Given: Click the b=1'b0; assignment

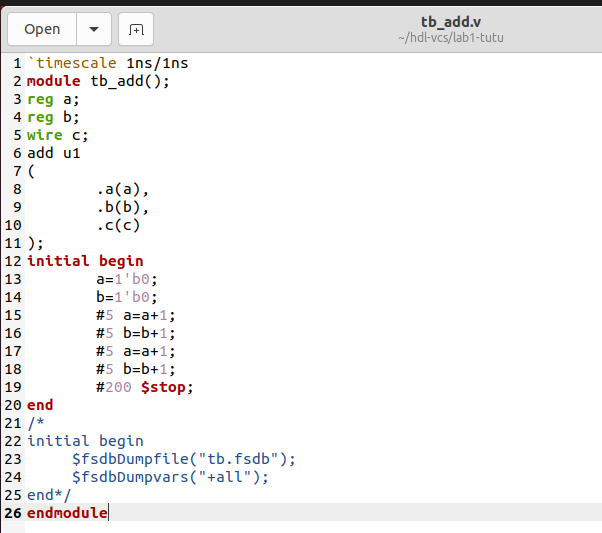Looking at the screenshot, I should coord(127,297).
